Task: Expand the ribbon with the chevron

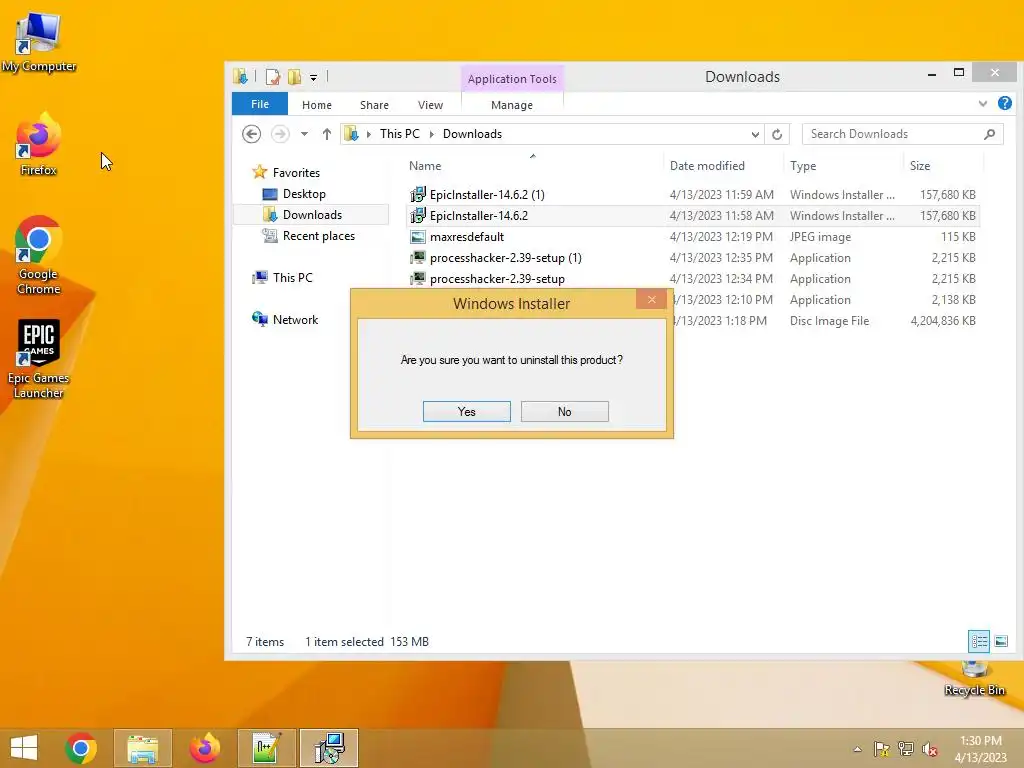Action: click(x=983, y=104)
